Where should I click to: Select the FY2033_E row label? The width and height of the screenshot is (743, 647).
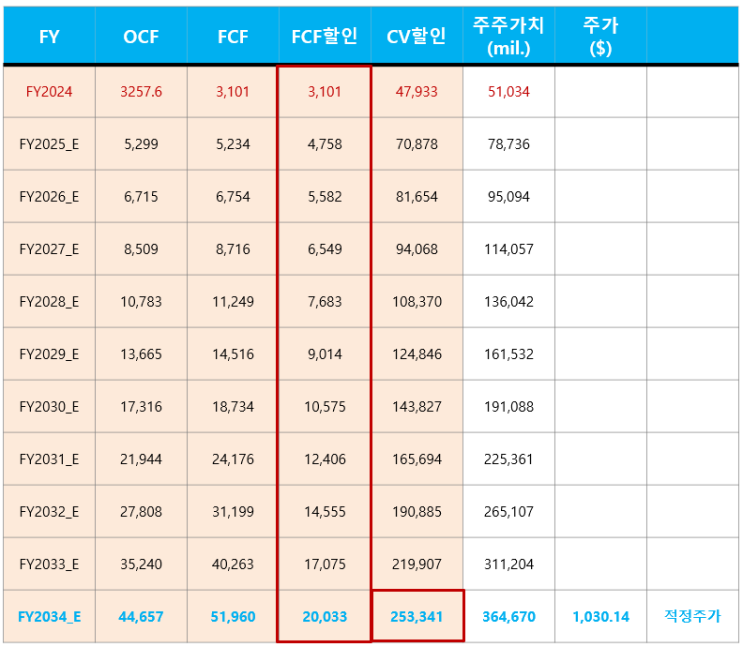[x=49, y=565]
